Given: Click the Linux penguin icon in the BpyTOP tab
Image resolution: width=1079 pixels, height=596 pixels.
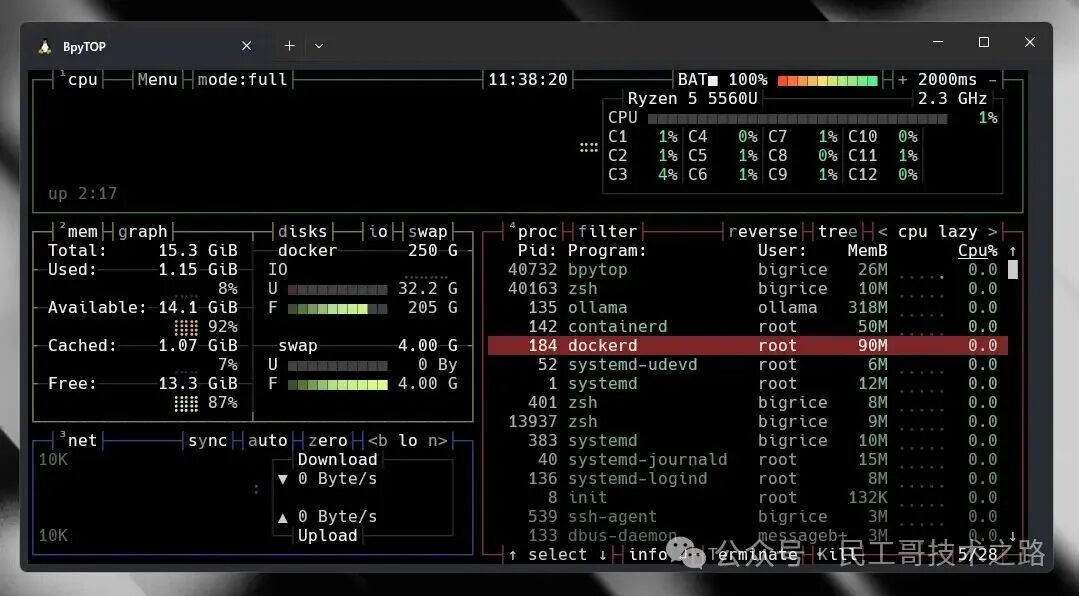Looking at the screenshot, I should click(45, 47).
